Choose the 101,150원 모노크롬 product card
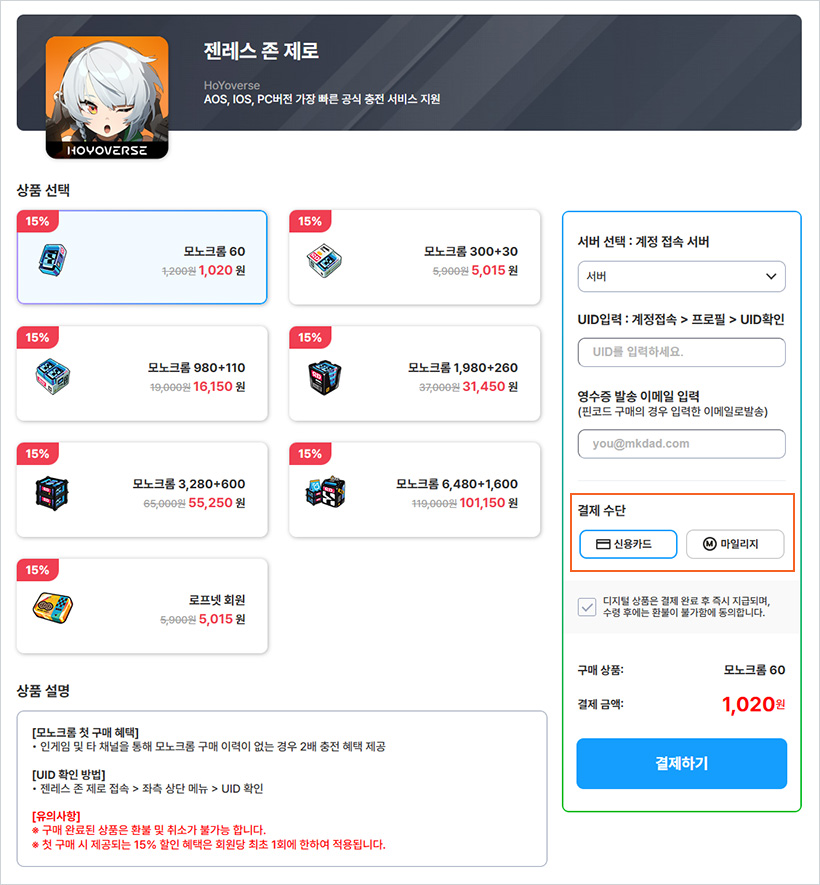Image resolution: width=820 pixels, height=885 pixels. (x=415, y=490)
